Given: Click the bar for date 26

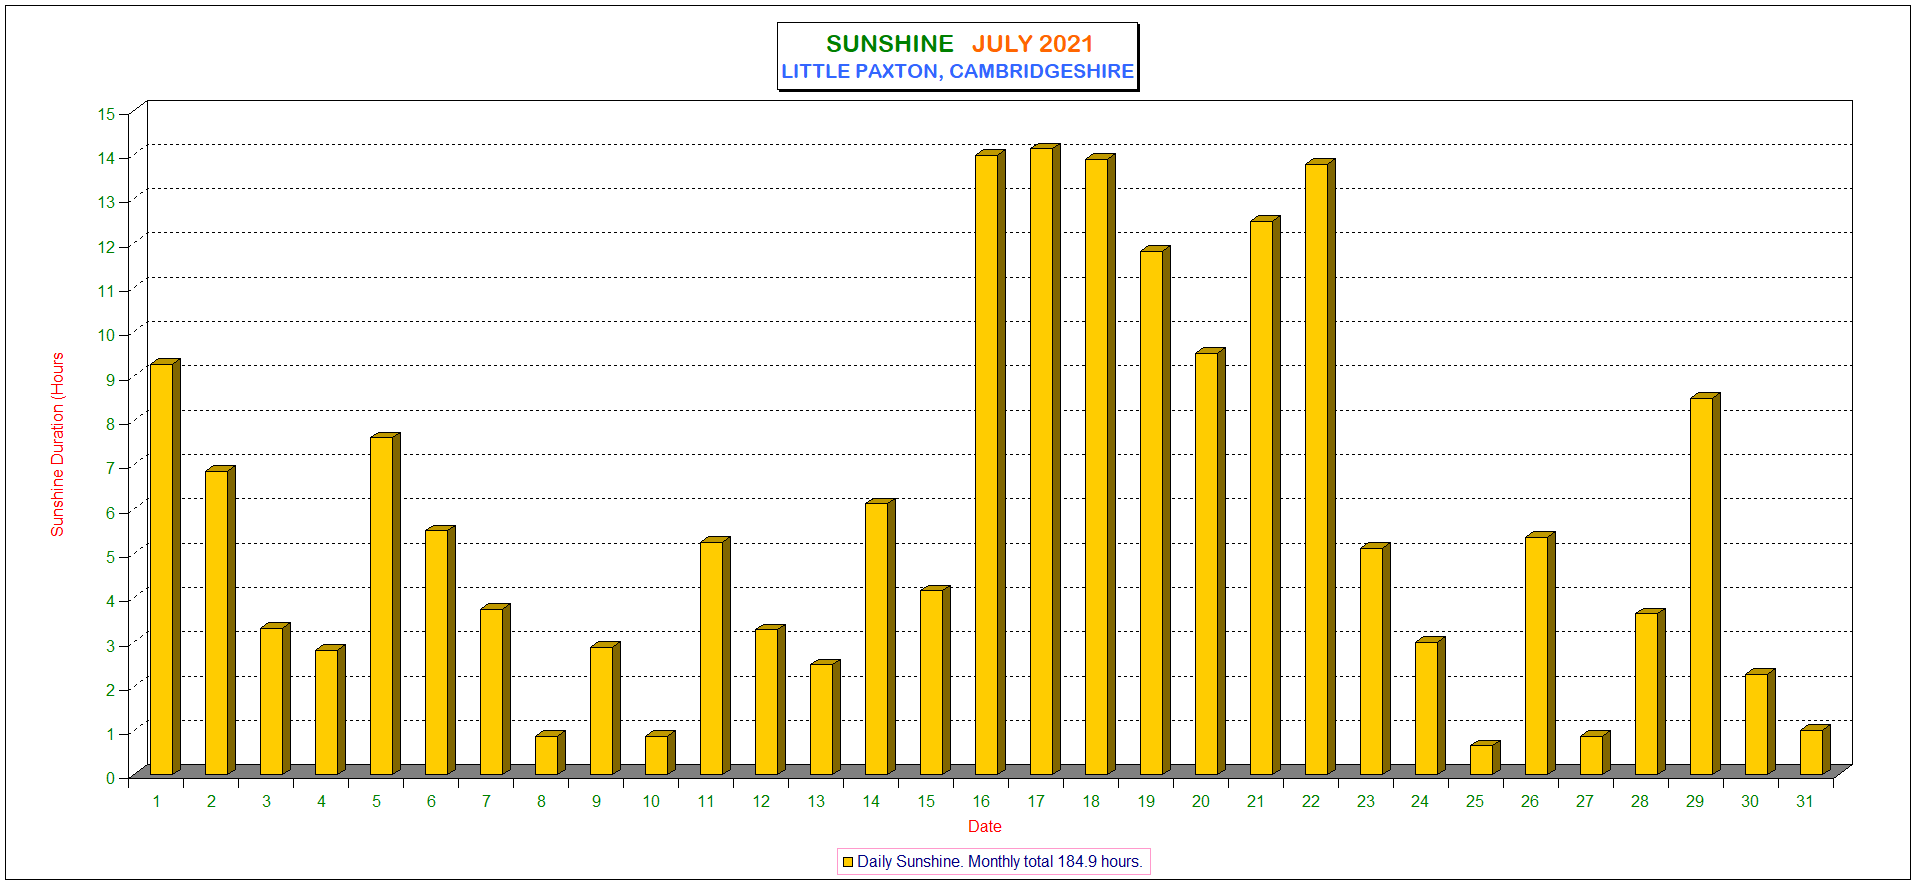Looking at the screenshot, I should 1540,654.
